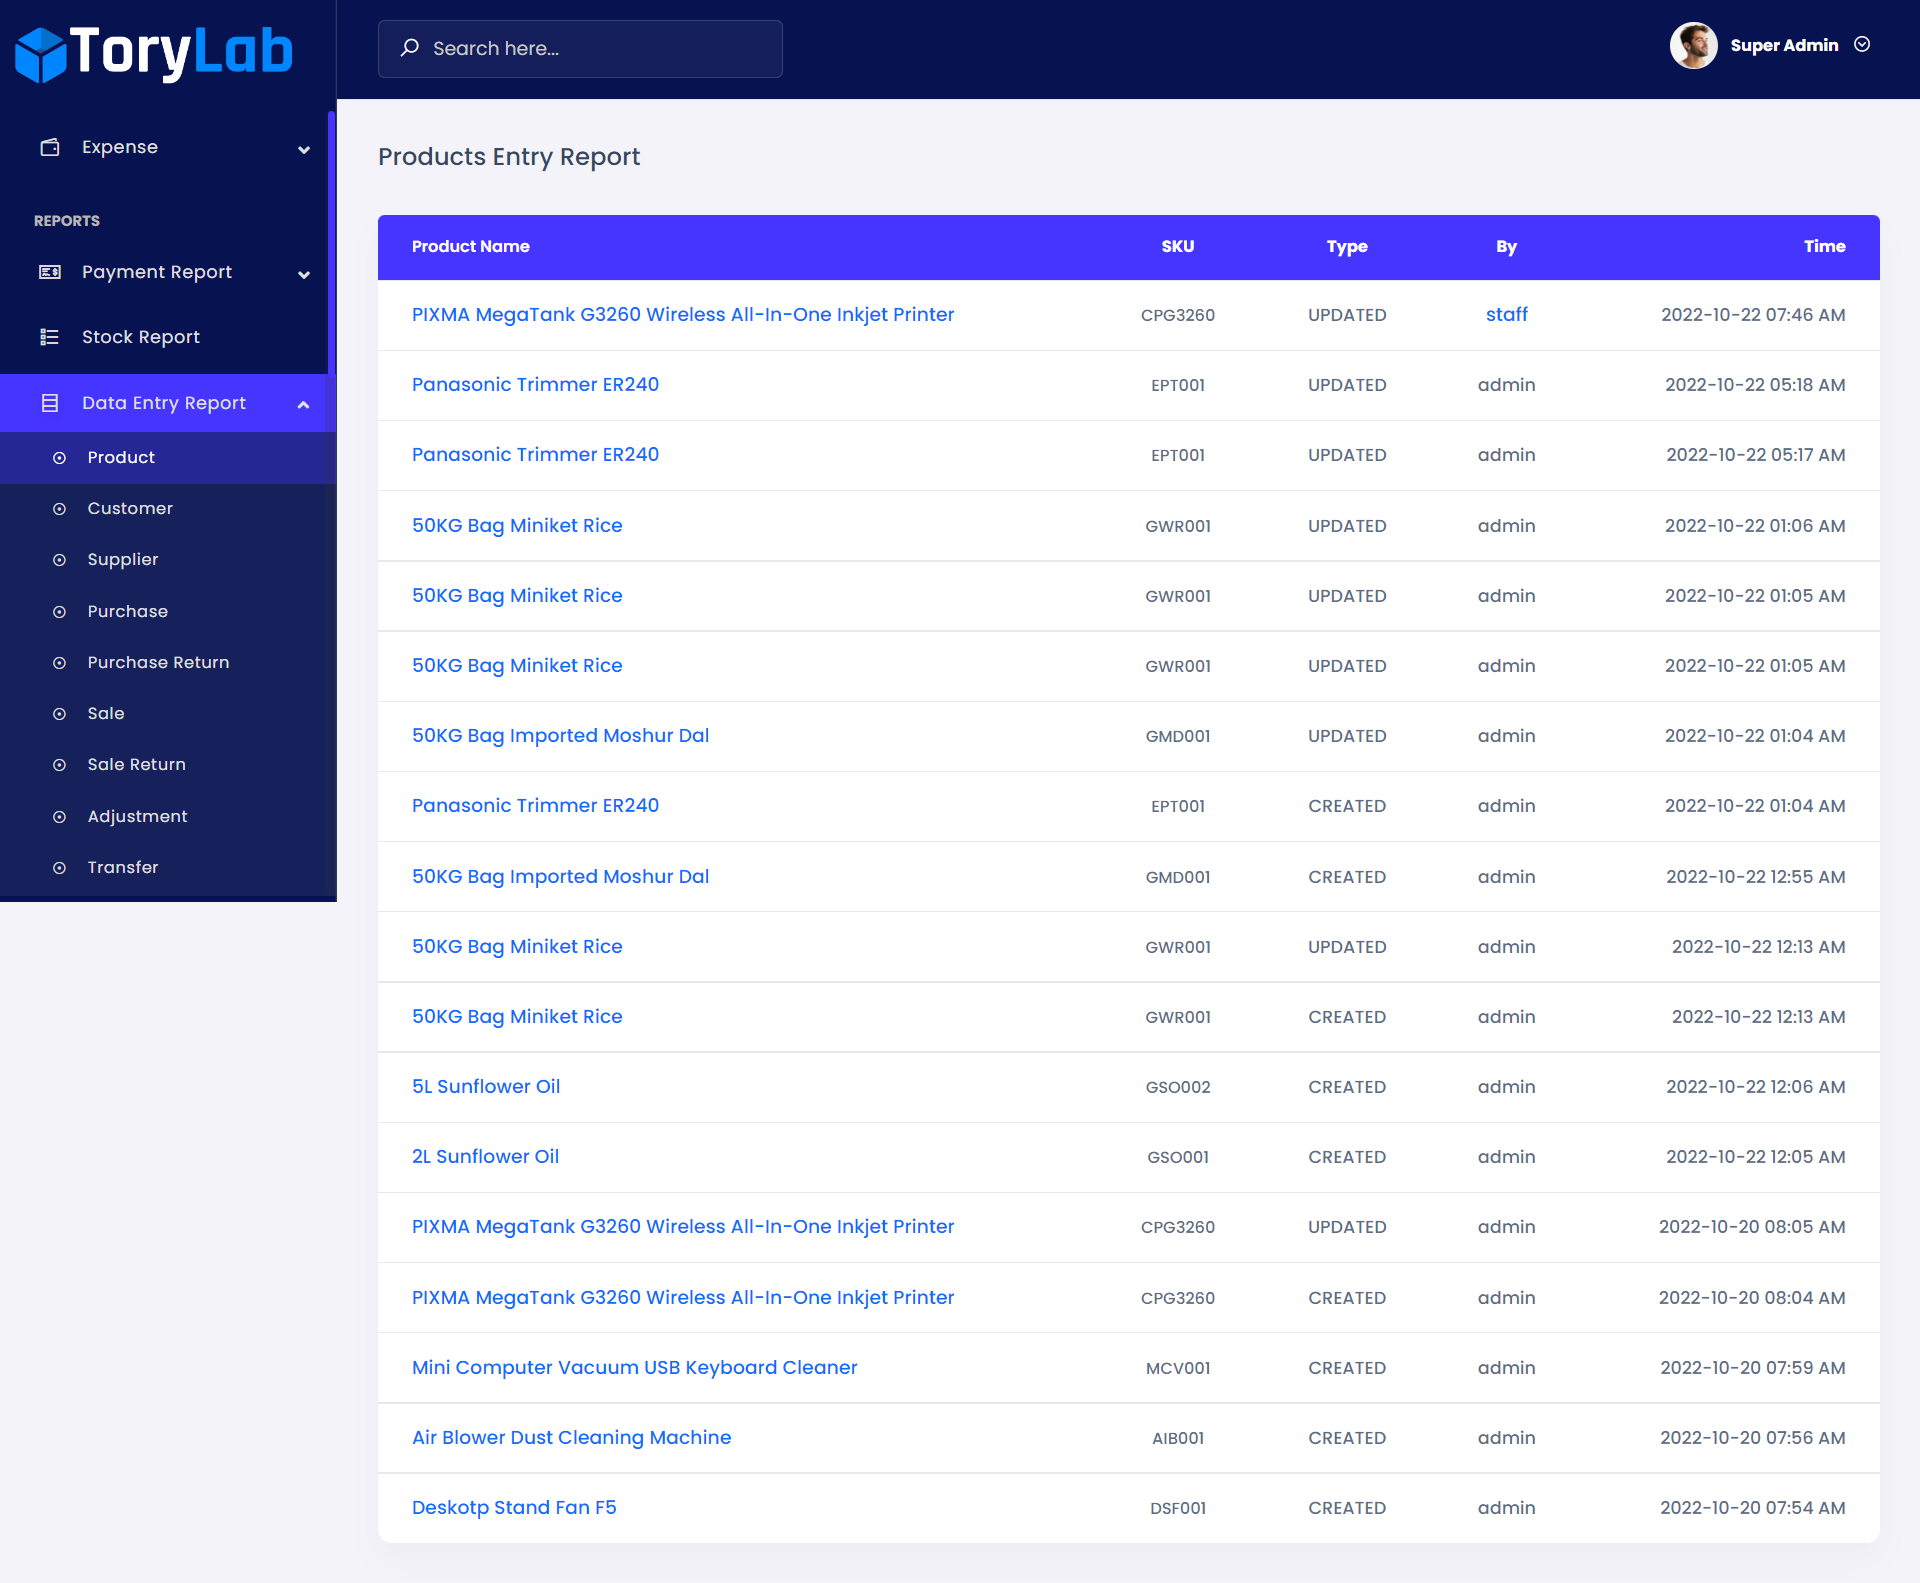Click the ToryLab cube logo

click(41, 54)
